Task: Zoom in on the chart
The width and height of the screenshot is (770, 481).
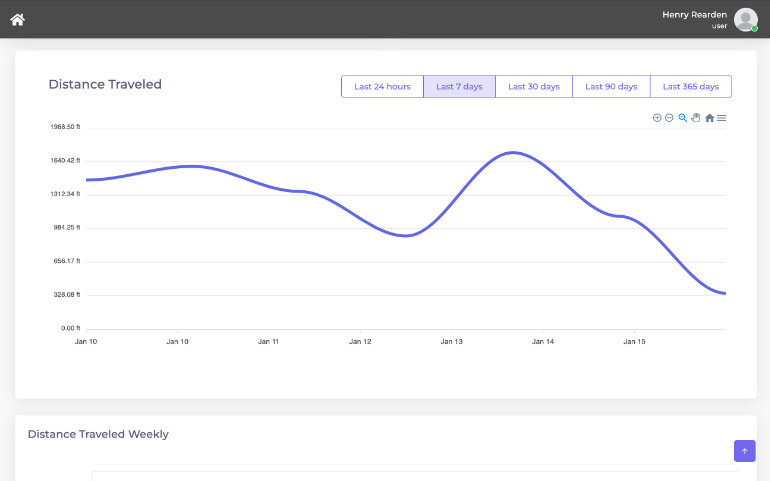Action: [x=657, y=118]
